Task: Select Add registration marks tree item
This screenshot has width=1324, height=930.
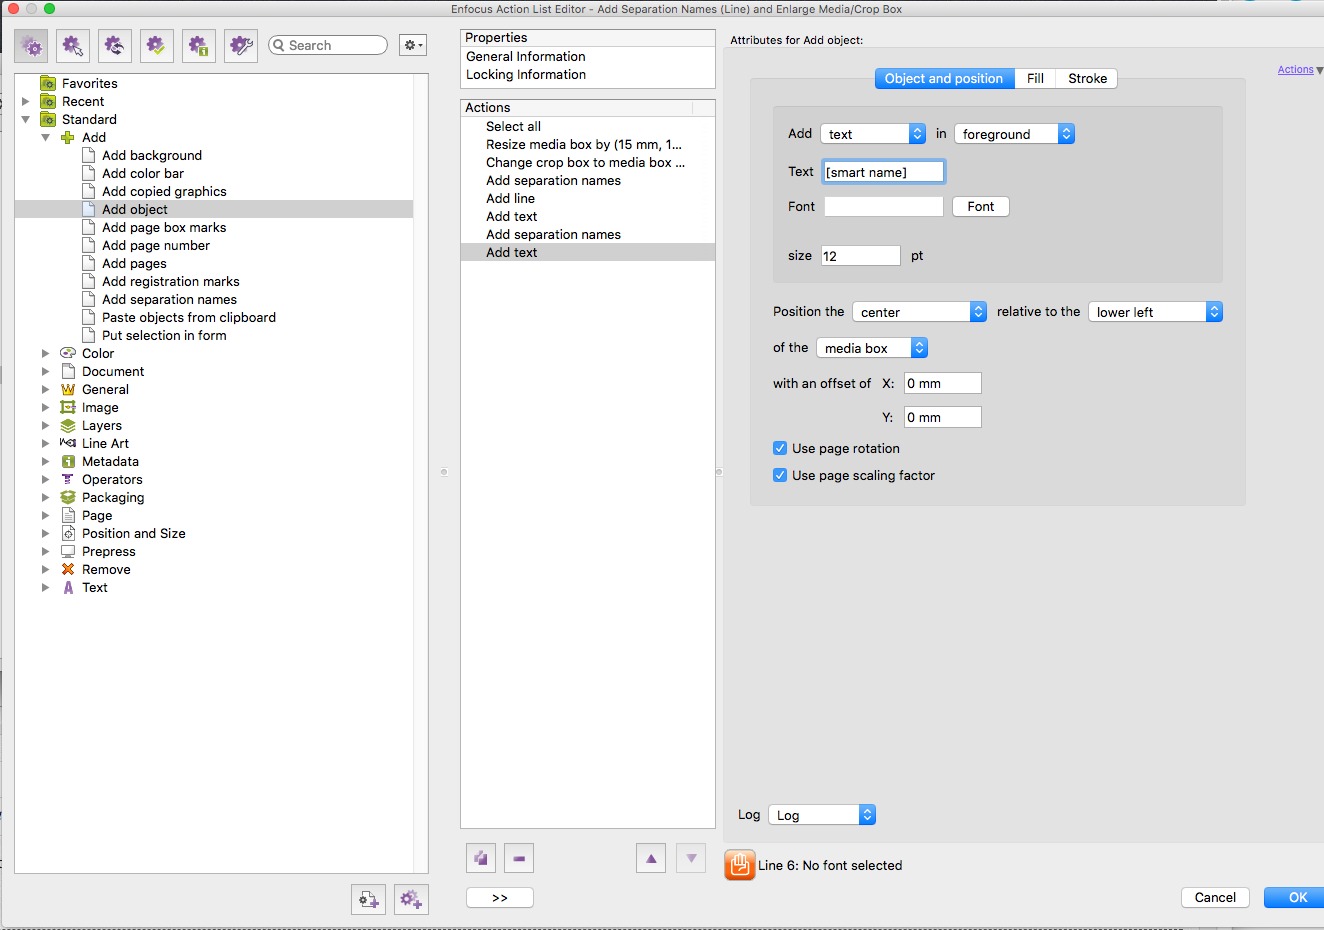Action: click(x=171, y=281)
